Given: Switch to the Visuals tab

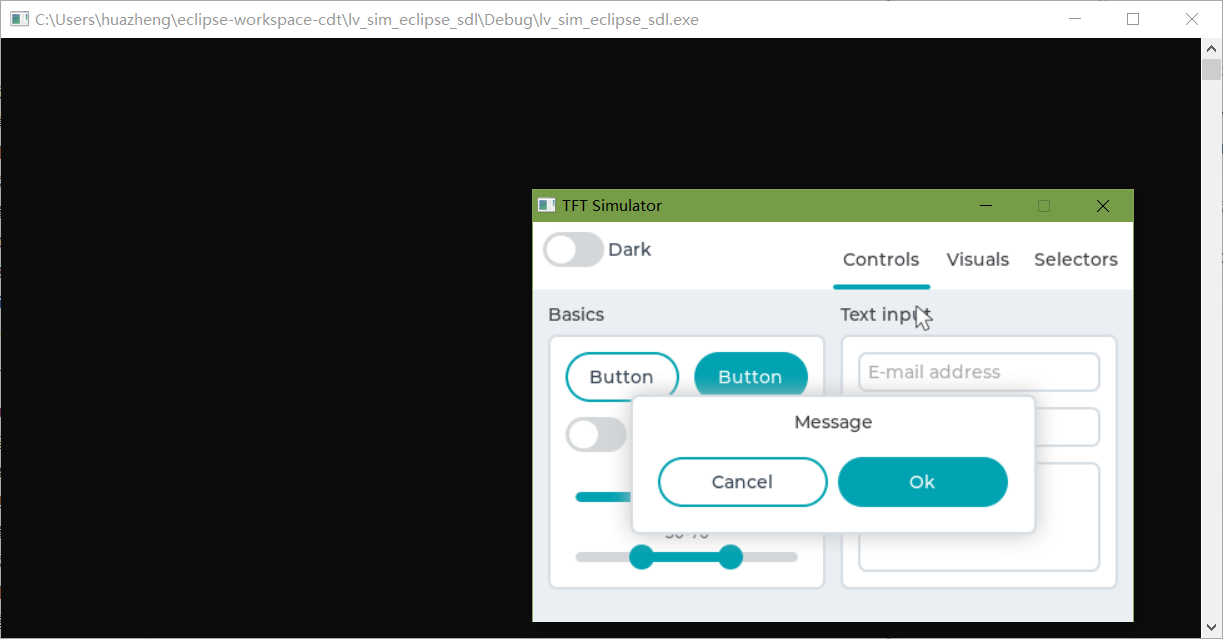Looking at the screenshot, I should coord(977,259).
